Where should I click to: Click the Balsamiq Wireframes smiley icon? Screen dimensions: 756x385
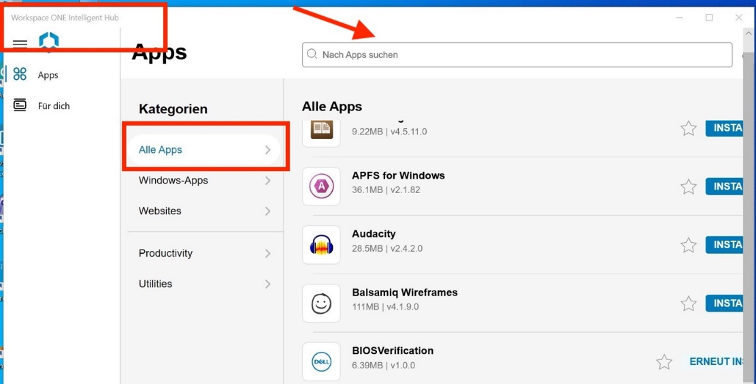tap(322, 304)
